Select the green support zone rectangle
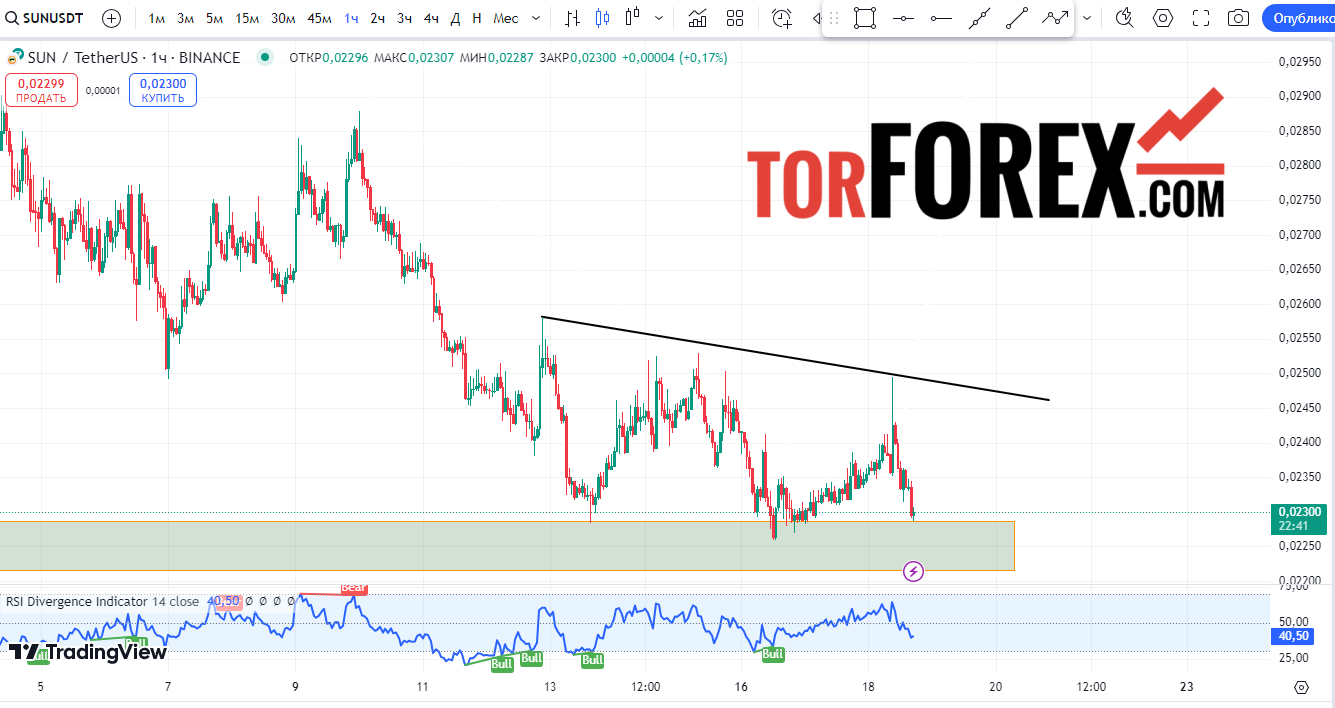Image resolution: width=1335 pixels, height=708 pixels. pos(507,546)
